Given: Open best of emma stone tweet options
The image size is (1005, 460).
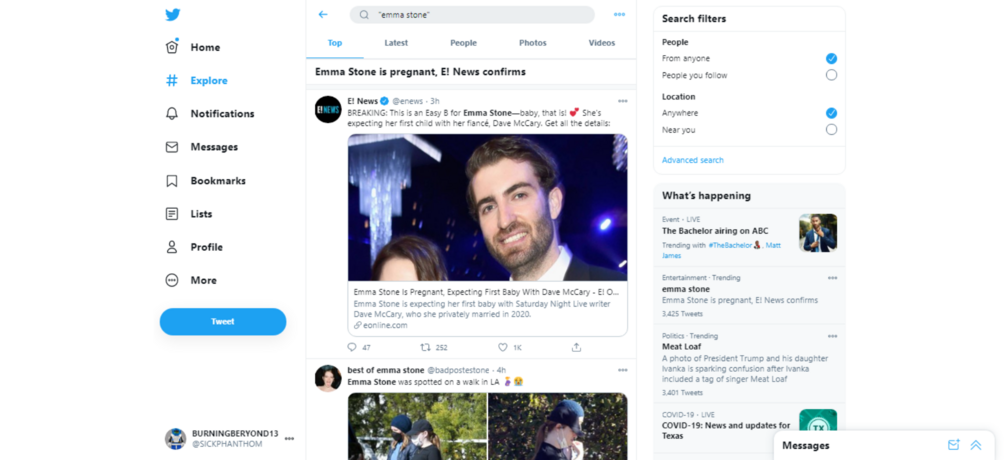Looking at the screenshot, I should [x=622, y=370].
